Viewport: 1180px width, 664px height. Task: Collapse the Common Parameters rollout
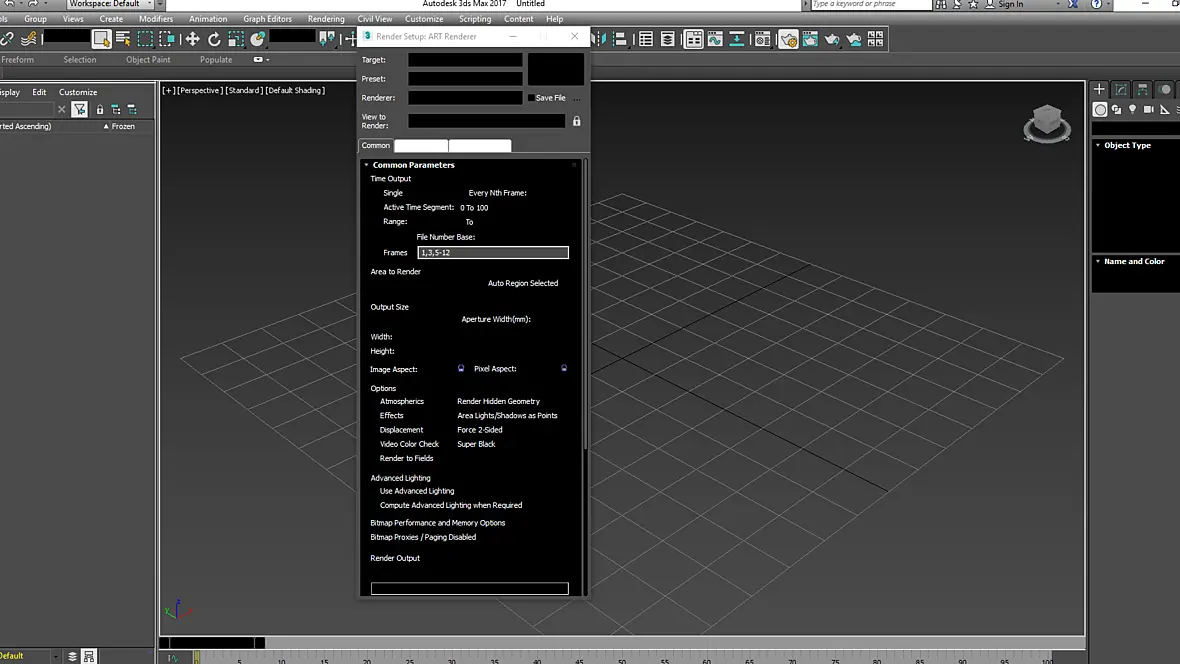tap(366, 165)
